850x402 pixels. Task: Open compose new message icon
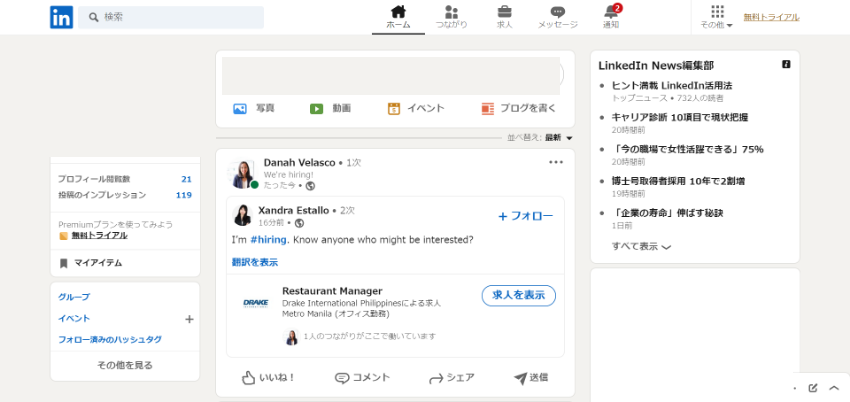coord(813,388)
